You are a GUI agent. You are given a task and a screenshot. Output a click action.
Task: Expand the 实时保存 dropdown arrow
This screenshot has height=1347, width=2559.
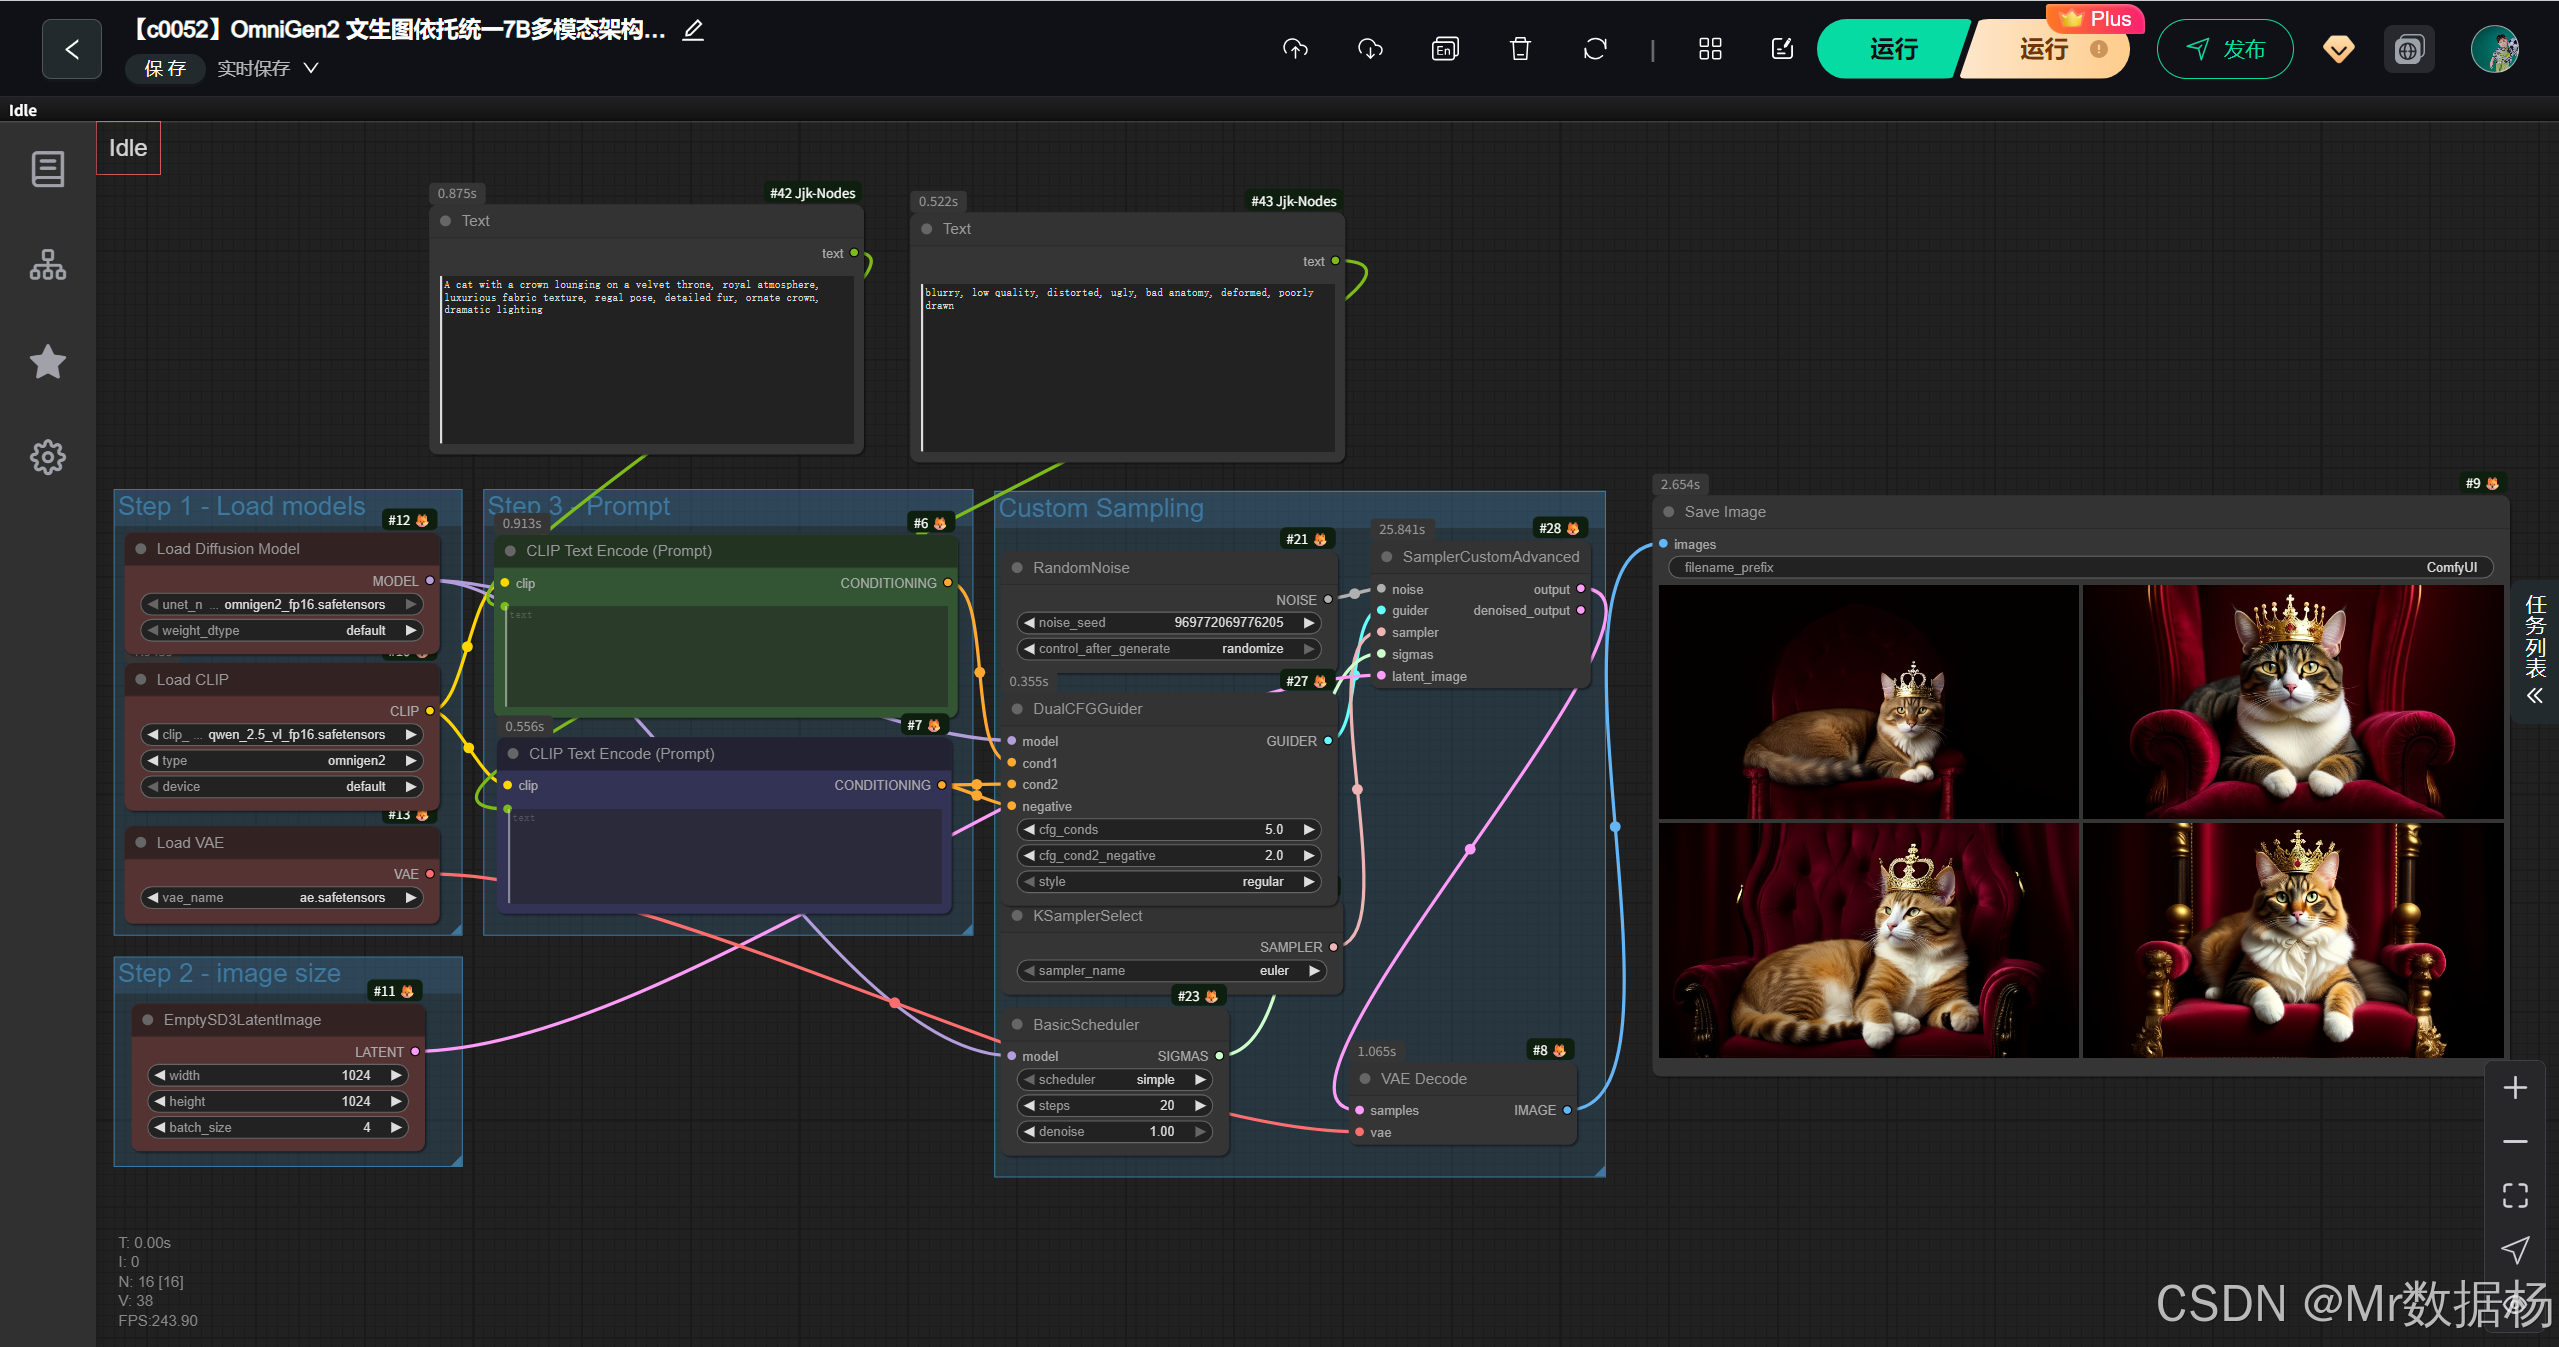311,68
